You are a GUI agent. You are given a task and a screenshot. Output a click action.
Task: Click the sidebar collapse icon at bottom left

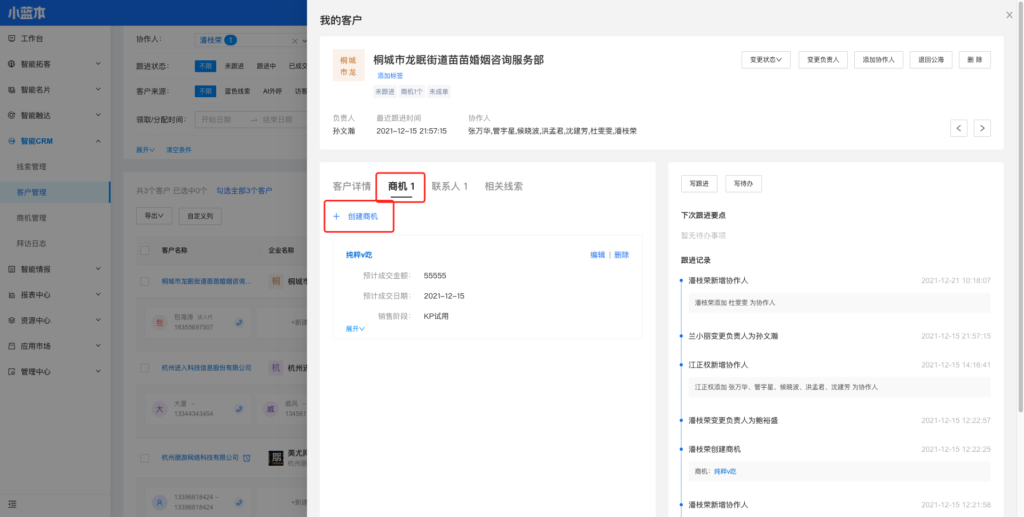(x=12, y=505)
